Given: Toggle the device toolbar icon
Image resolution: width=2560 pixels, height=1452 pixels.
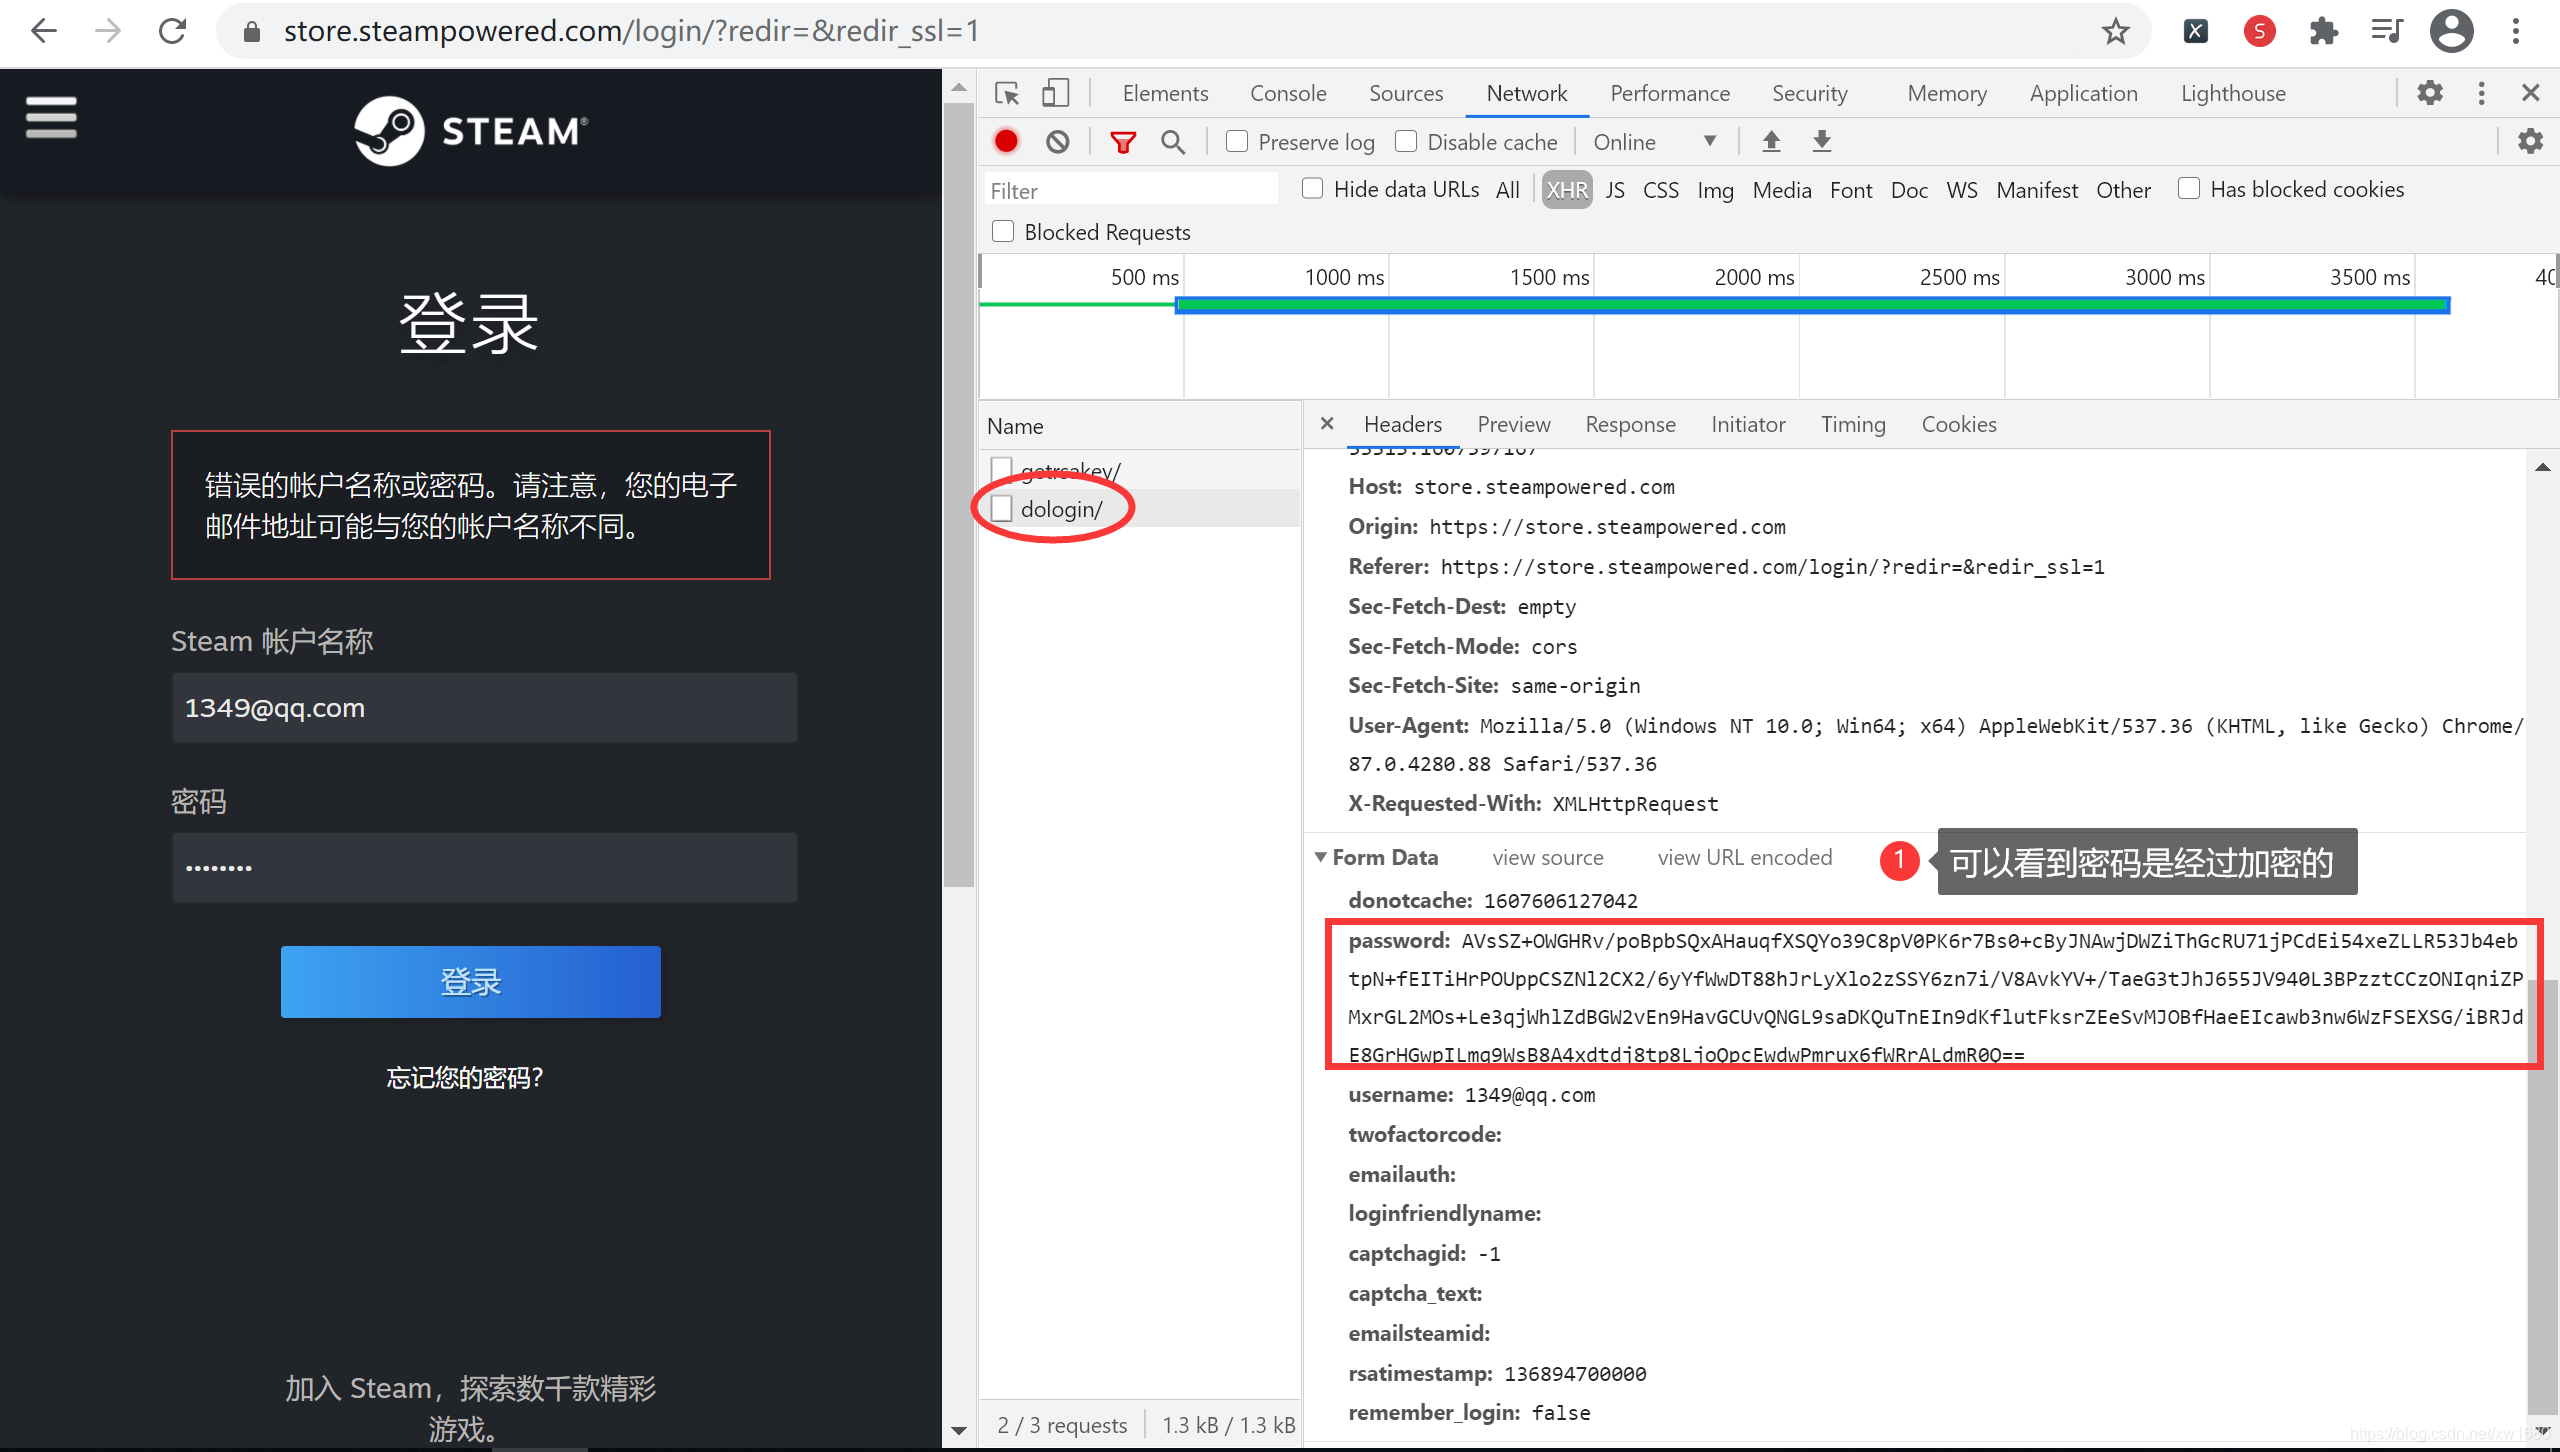Looking at the screenshot, I should (x=1055, y=93).
